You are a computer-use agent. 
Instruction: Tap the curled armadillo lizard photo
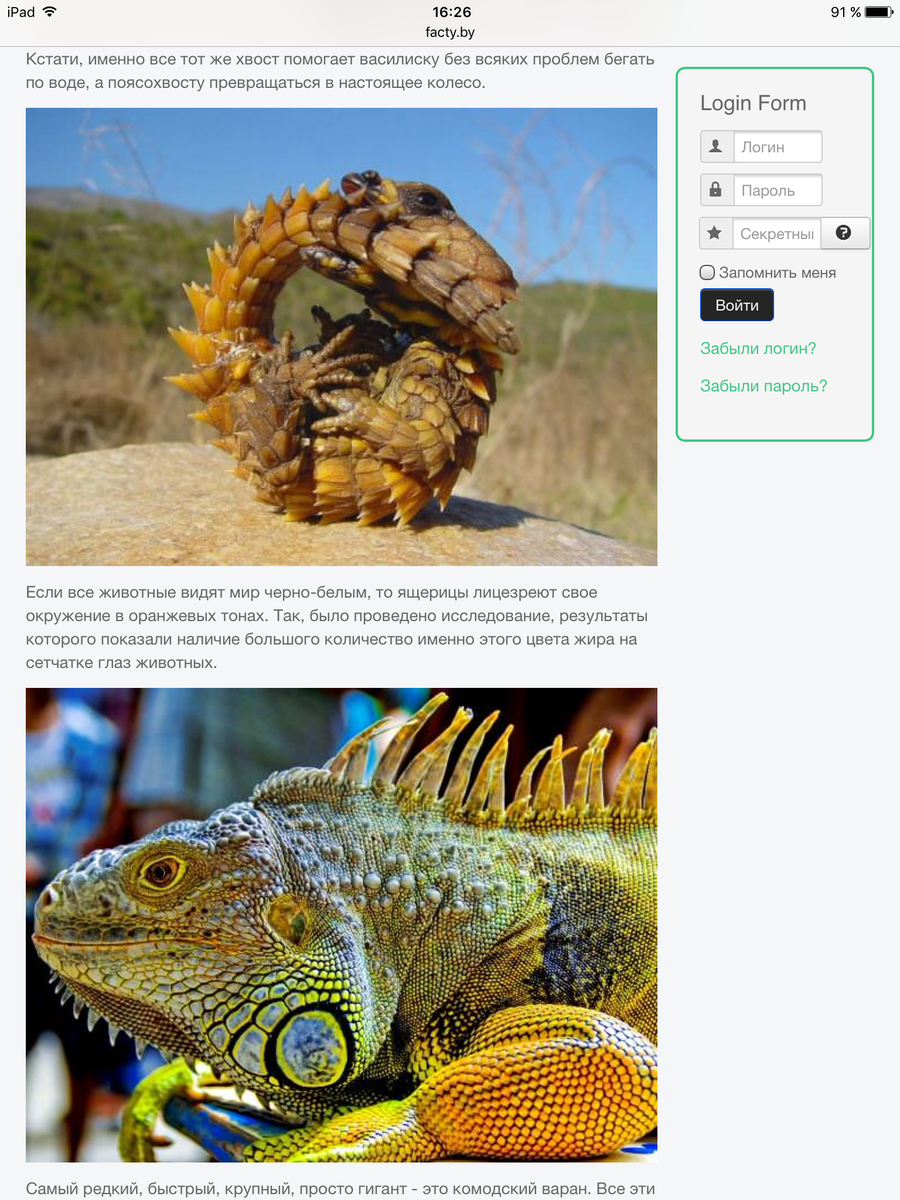coord(341,337)
